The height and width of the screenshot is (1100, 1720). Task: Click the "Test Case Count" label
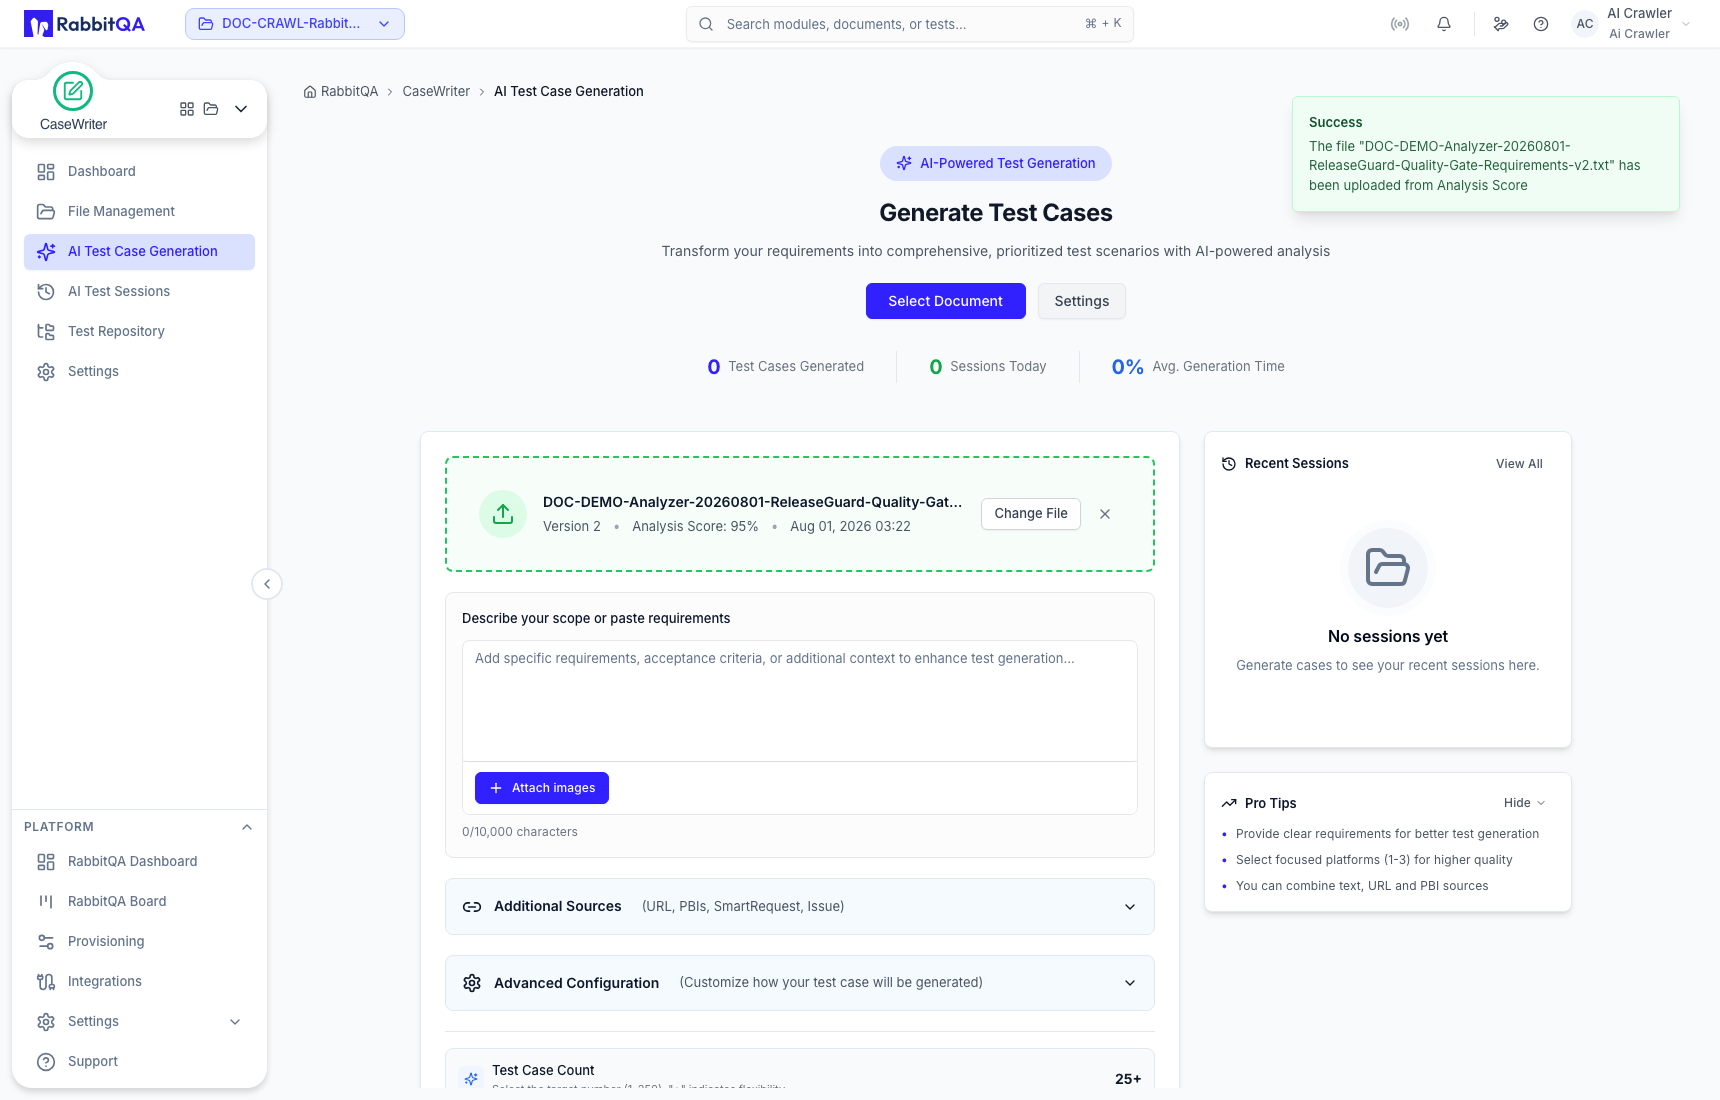[543, 1071]
